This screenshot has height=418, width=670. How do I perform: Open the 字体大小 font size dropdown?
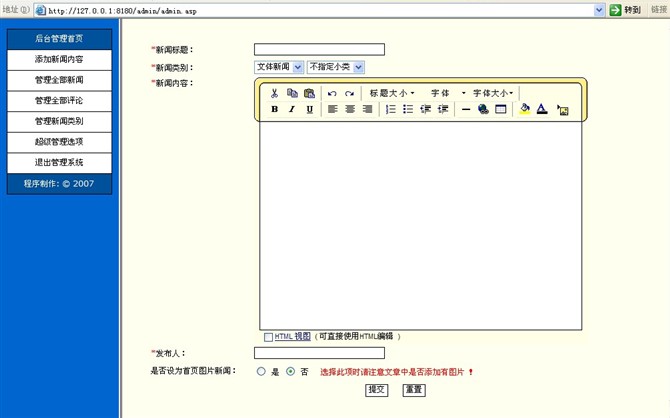pos(493,93)
